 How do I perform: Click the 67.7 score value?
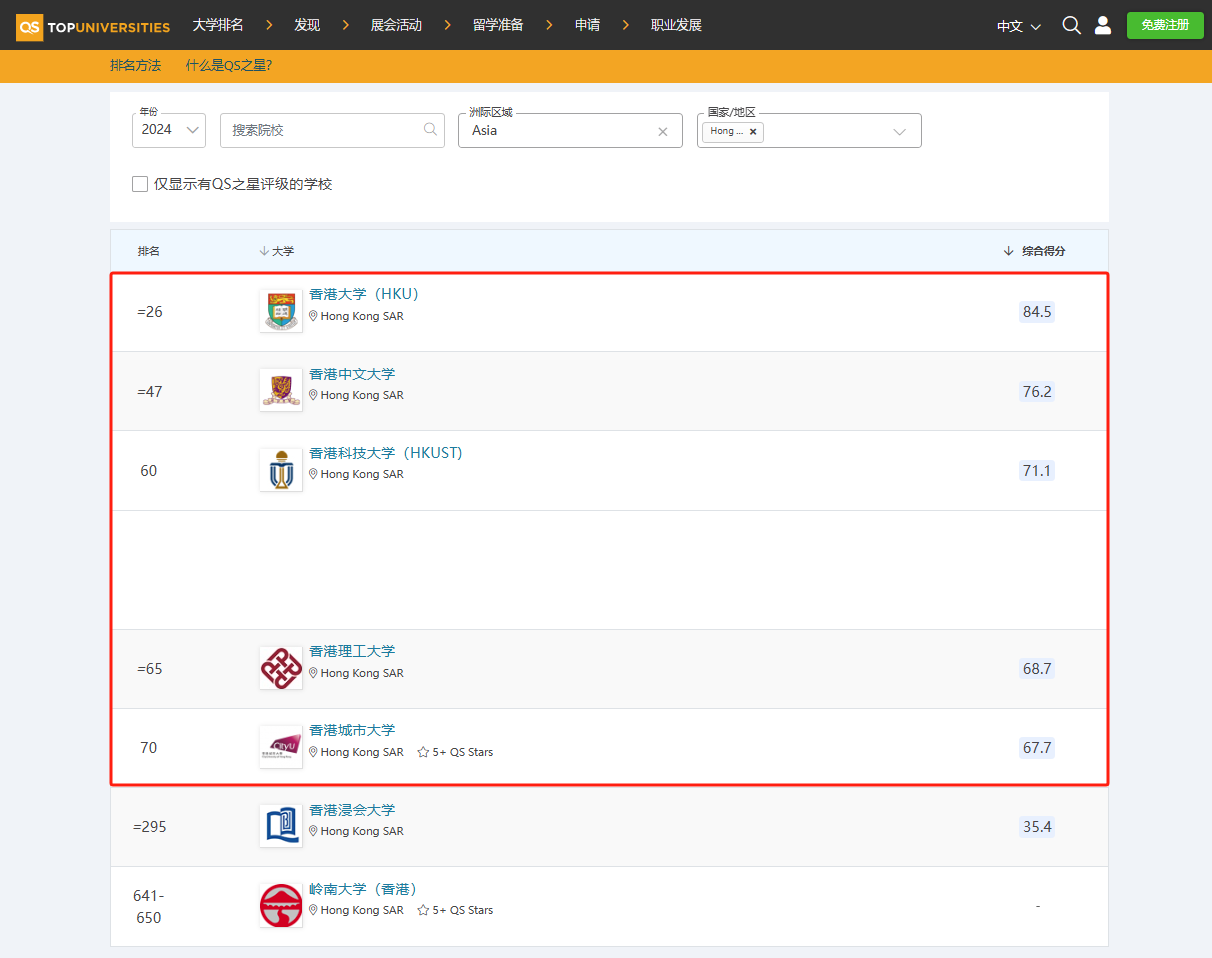(1037, 747)
